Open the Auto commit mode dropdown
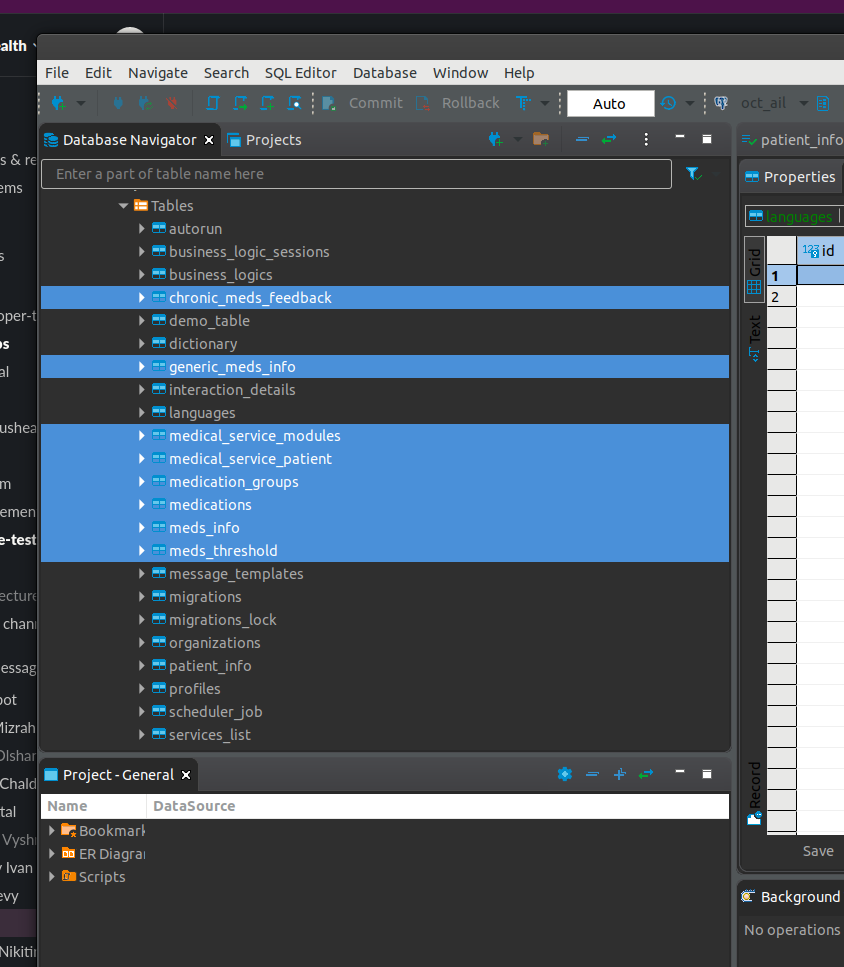This screenshot has height=967, width=844. [610, 104]
